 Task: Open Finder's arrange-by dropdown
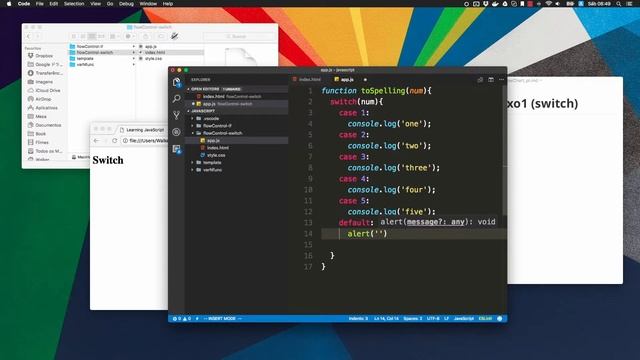pyautogui.click(x=114, y=36)
